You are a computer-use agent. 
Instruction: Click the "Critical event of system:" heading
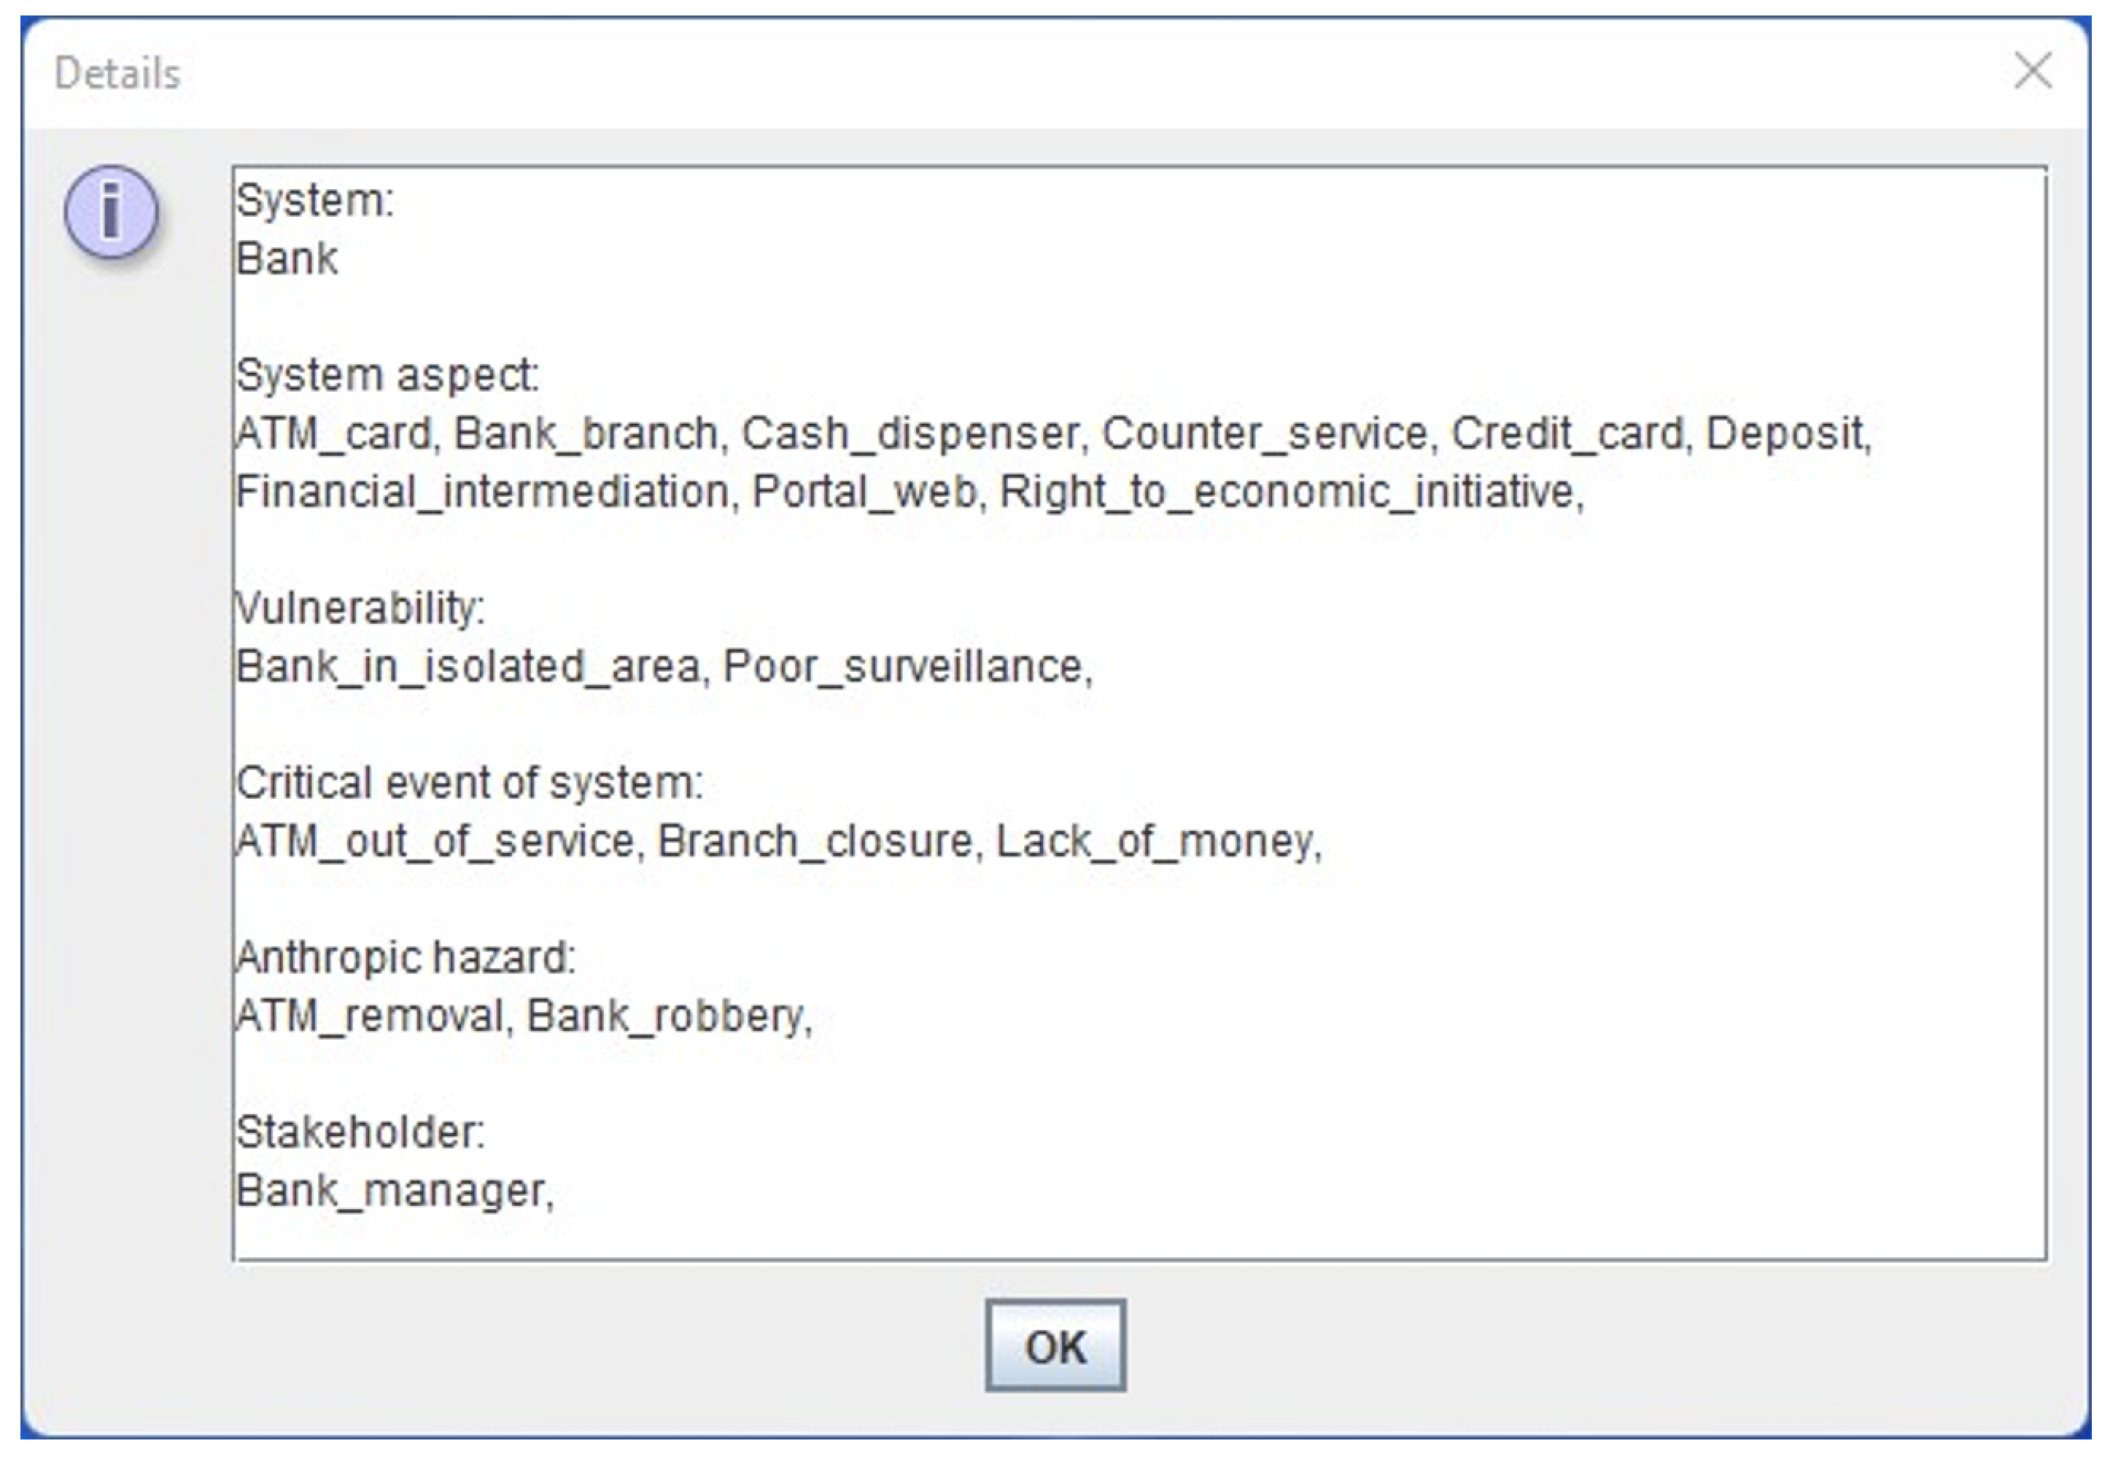pyautogui.click(x=469, y=783)
